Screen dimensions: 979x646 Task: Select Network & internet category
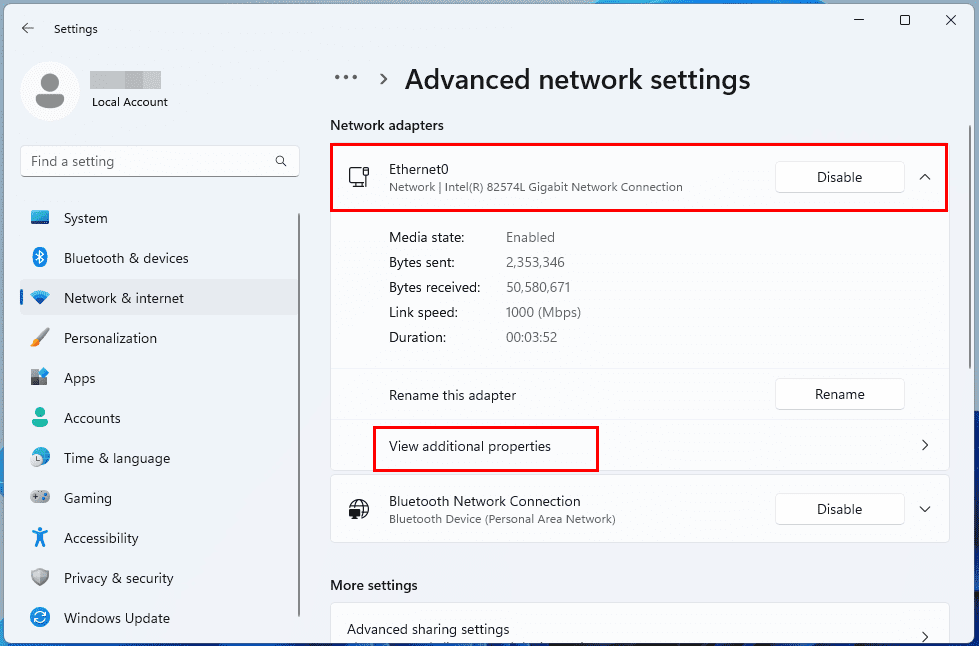pos(159,298)
